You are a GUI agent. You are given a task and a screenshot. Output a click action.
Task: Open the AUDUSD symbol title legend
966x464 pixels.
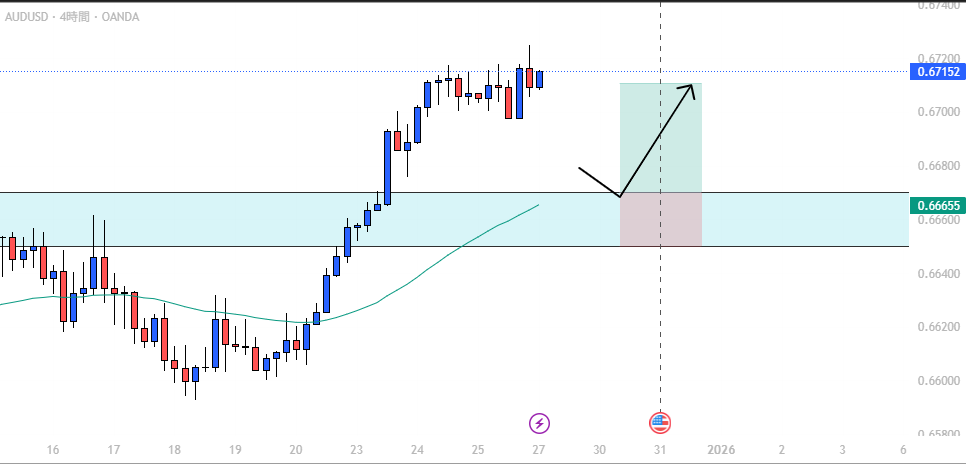coord(70,17)
